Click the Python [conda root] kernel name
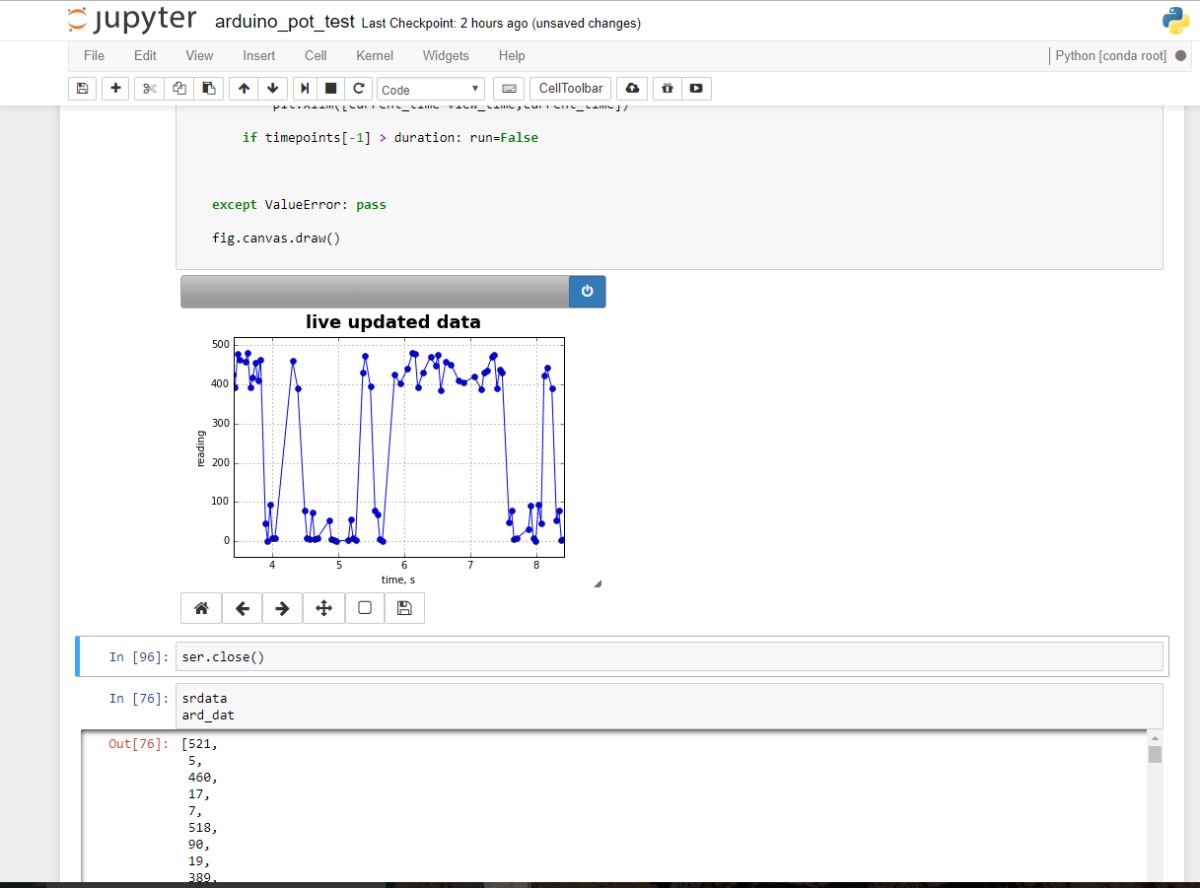 1111,55
